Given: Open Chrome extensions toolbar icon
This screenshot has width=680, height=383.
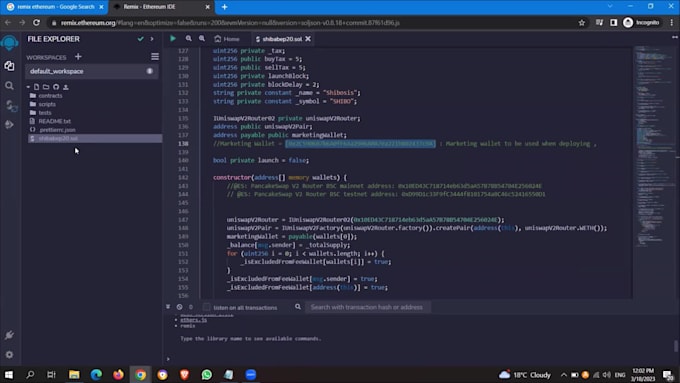Looking at the screenshot, I should 599,23.
